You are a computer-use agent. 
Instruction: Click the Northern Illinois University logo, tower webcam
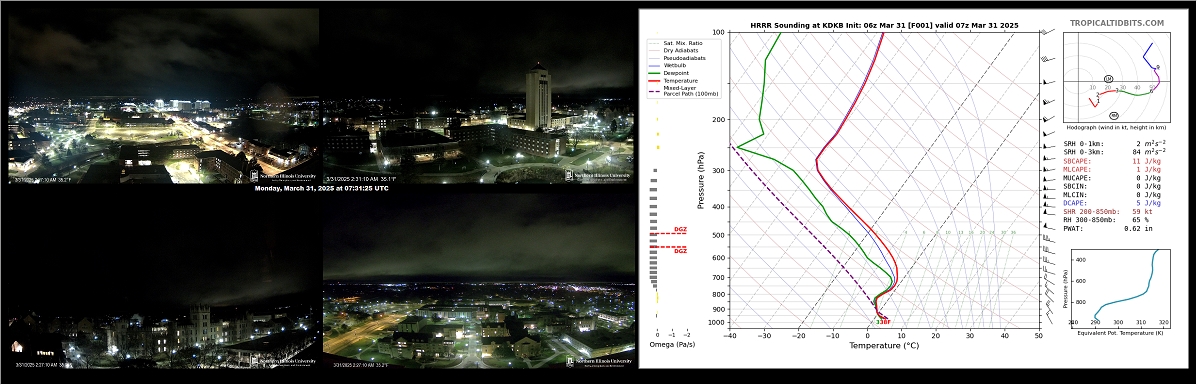pyautogui.click(x=598, y=175)
